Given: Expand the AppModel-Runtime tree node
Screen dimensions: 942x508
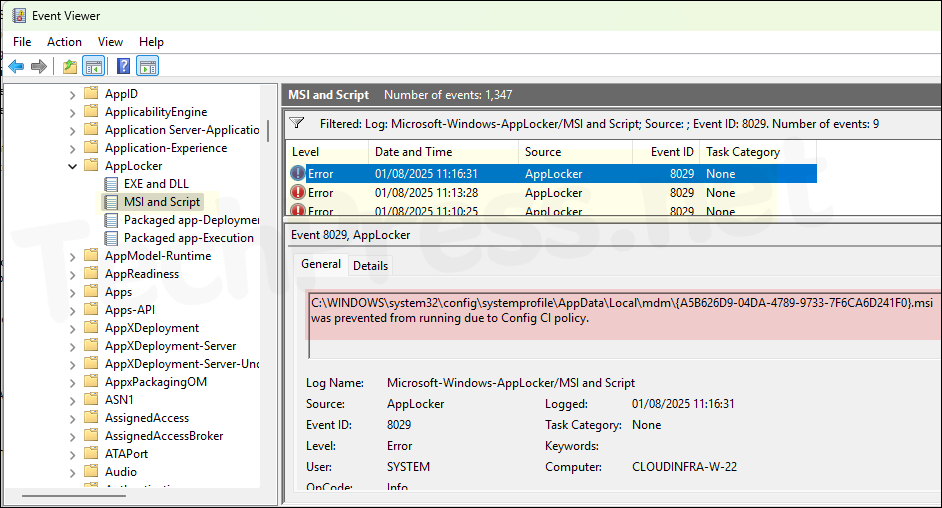Looking at the screenshot, I should pyautogui.click(x=73, y=256).
